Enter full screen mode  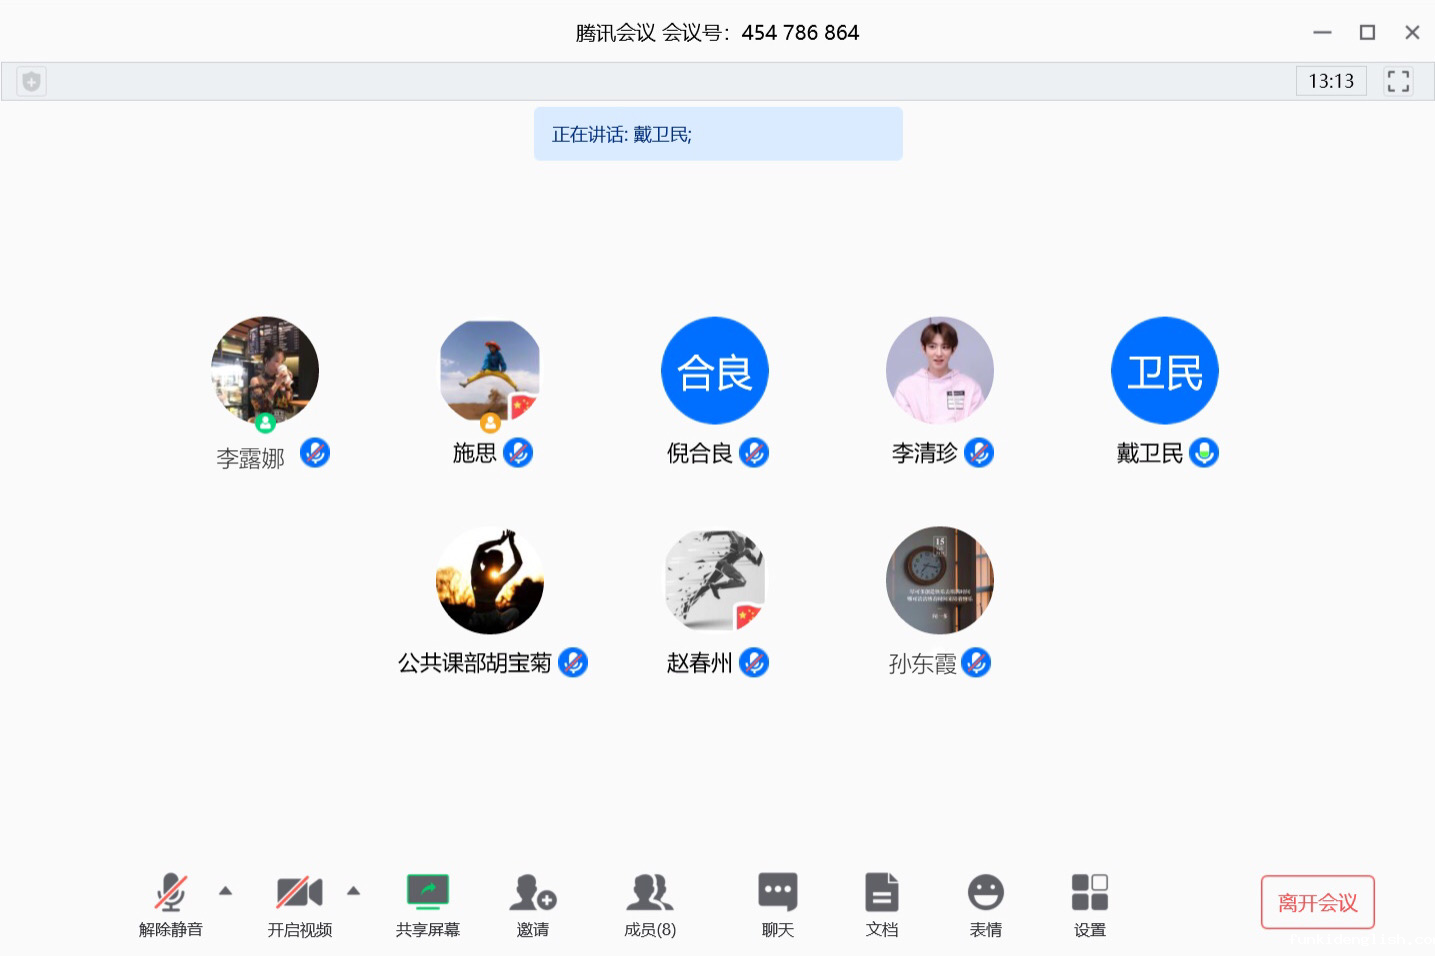point(1398,81)
